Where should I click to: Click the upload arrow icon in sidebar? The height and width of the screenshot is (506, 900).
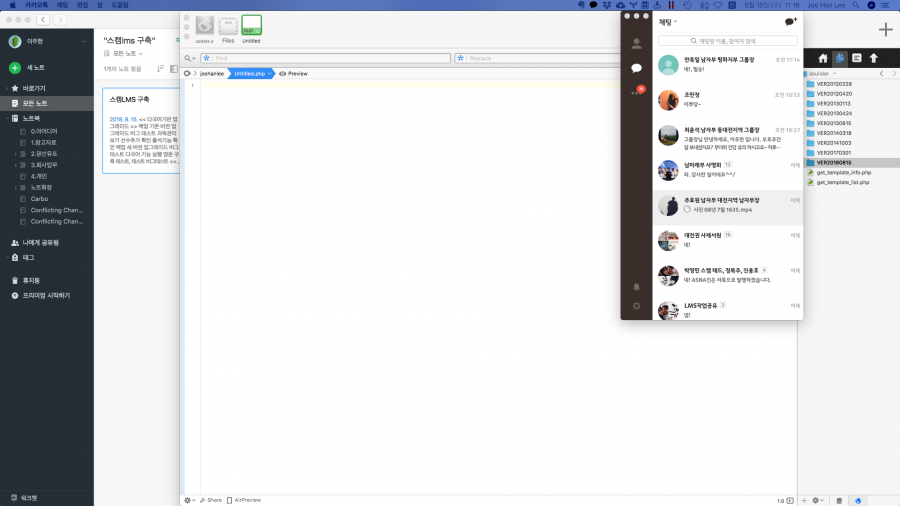tap(872, 58)
